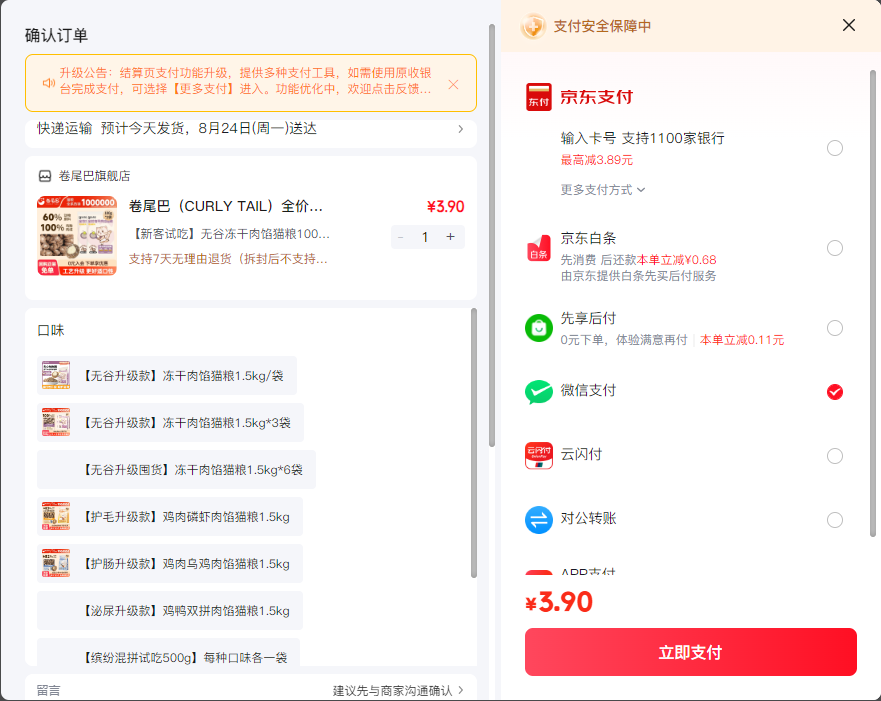Toggle the selected 微信支付 radio

(x=834, y=392)
